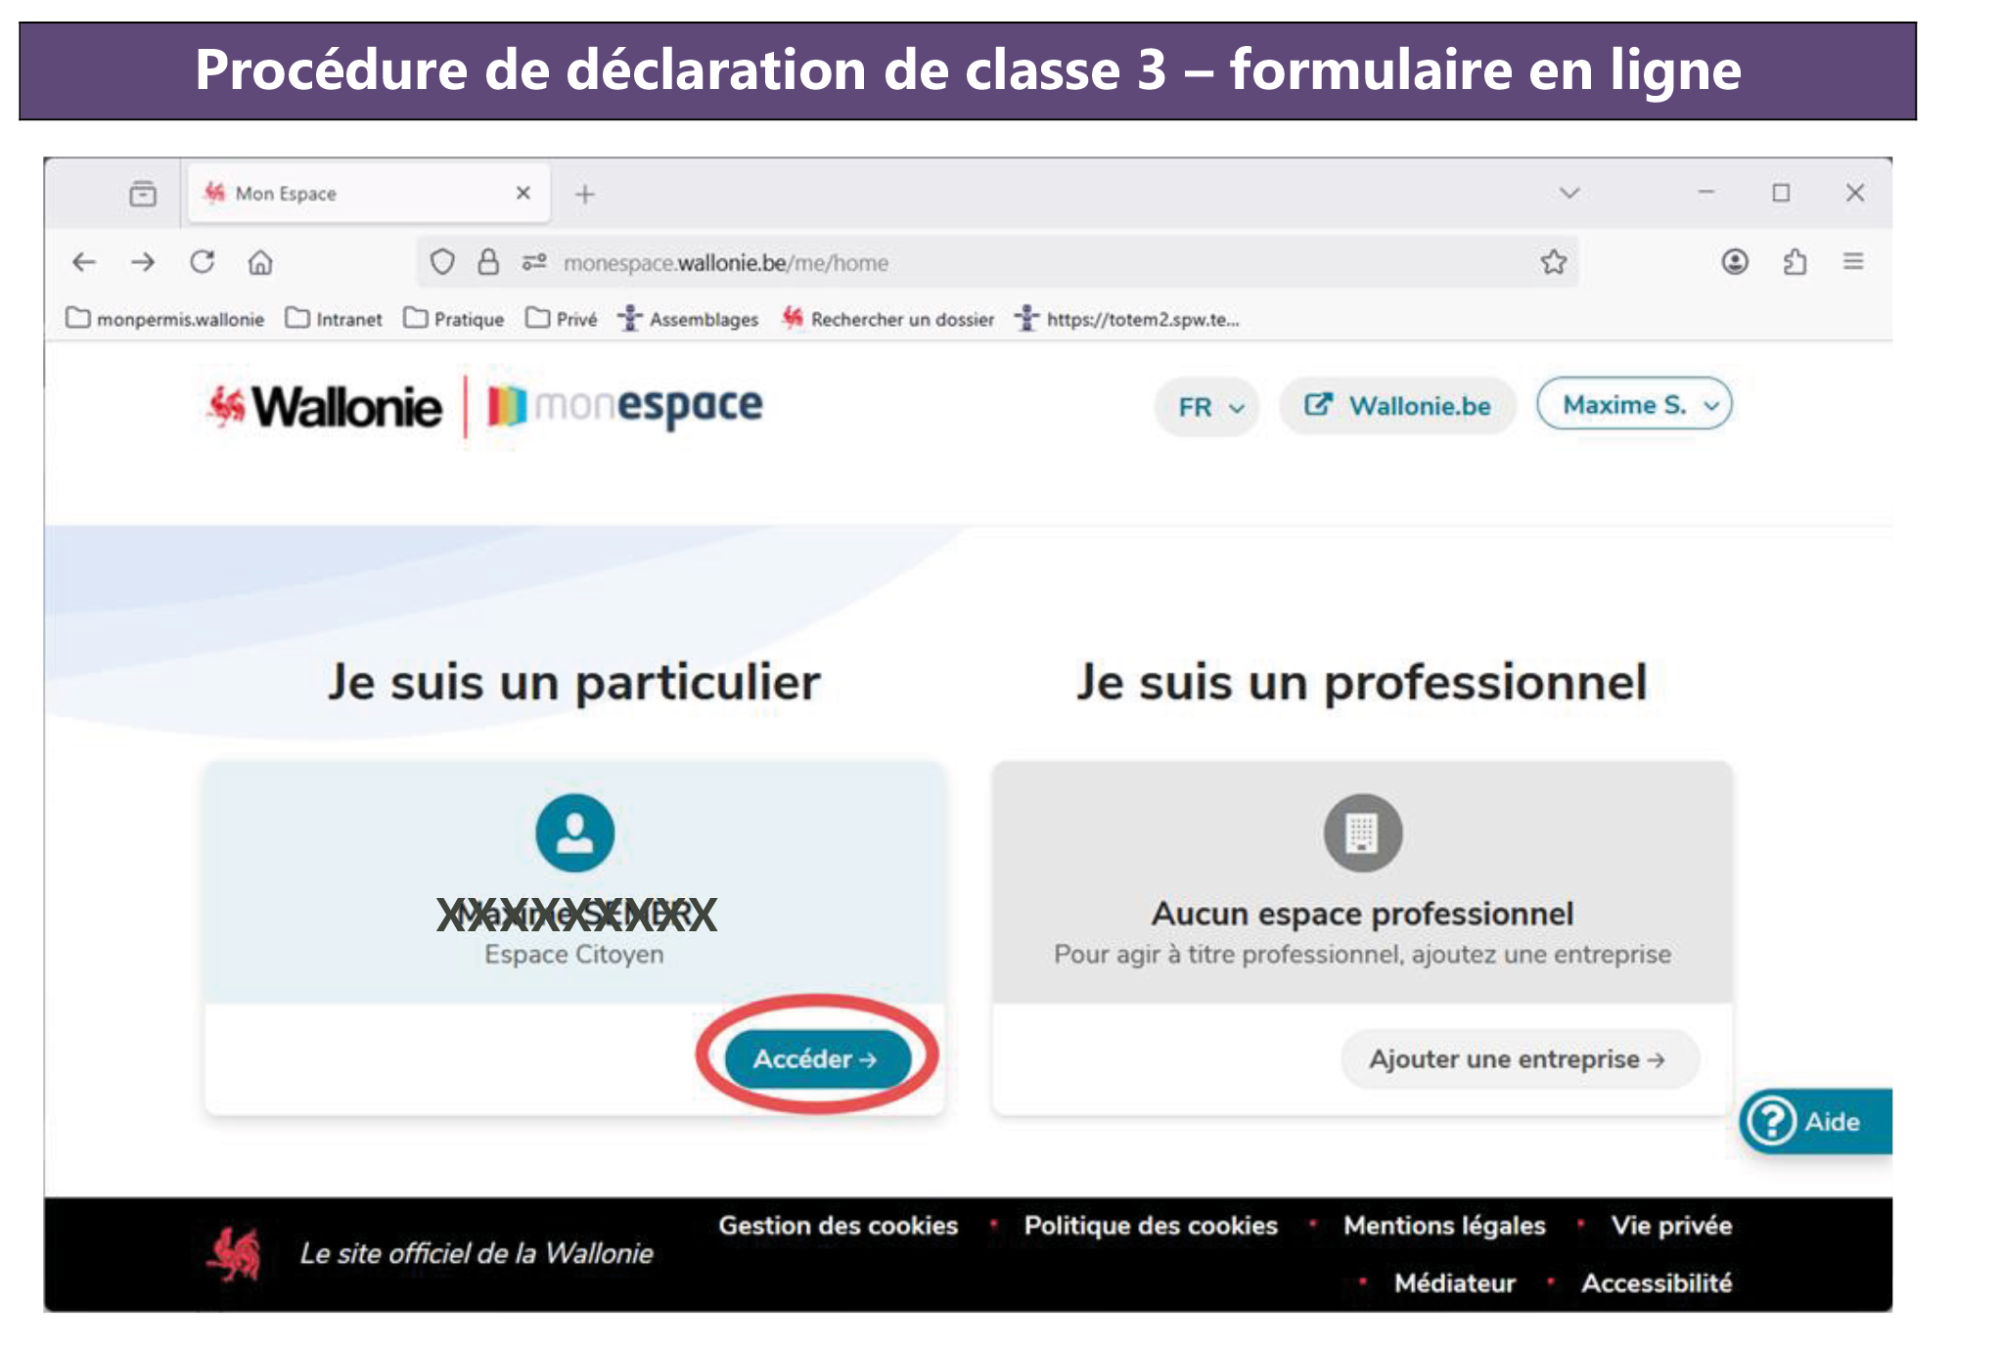This screenshot has height=1346, width=2000.
Task: Expand the list all tabs chevron
Action: tap(1569, 193)
